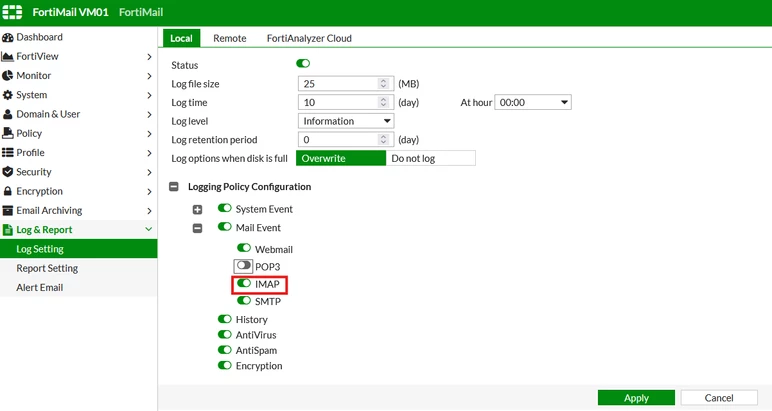Click the Profile list icon
Image resolution: width=772 pixels, height=411 pixels.
click(x=7, y=153)
